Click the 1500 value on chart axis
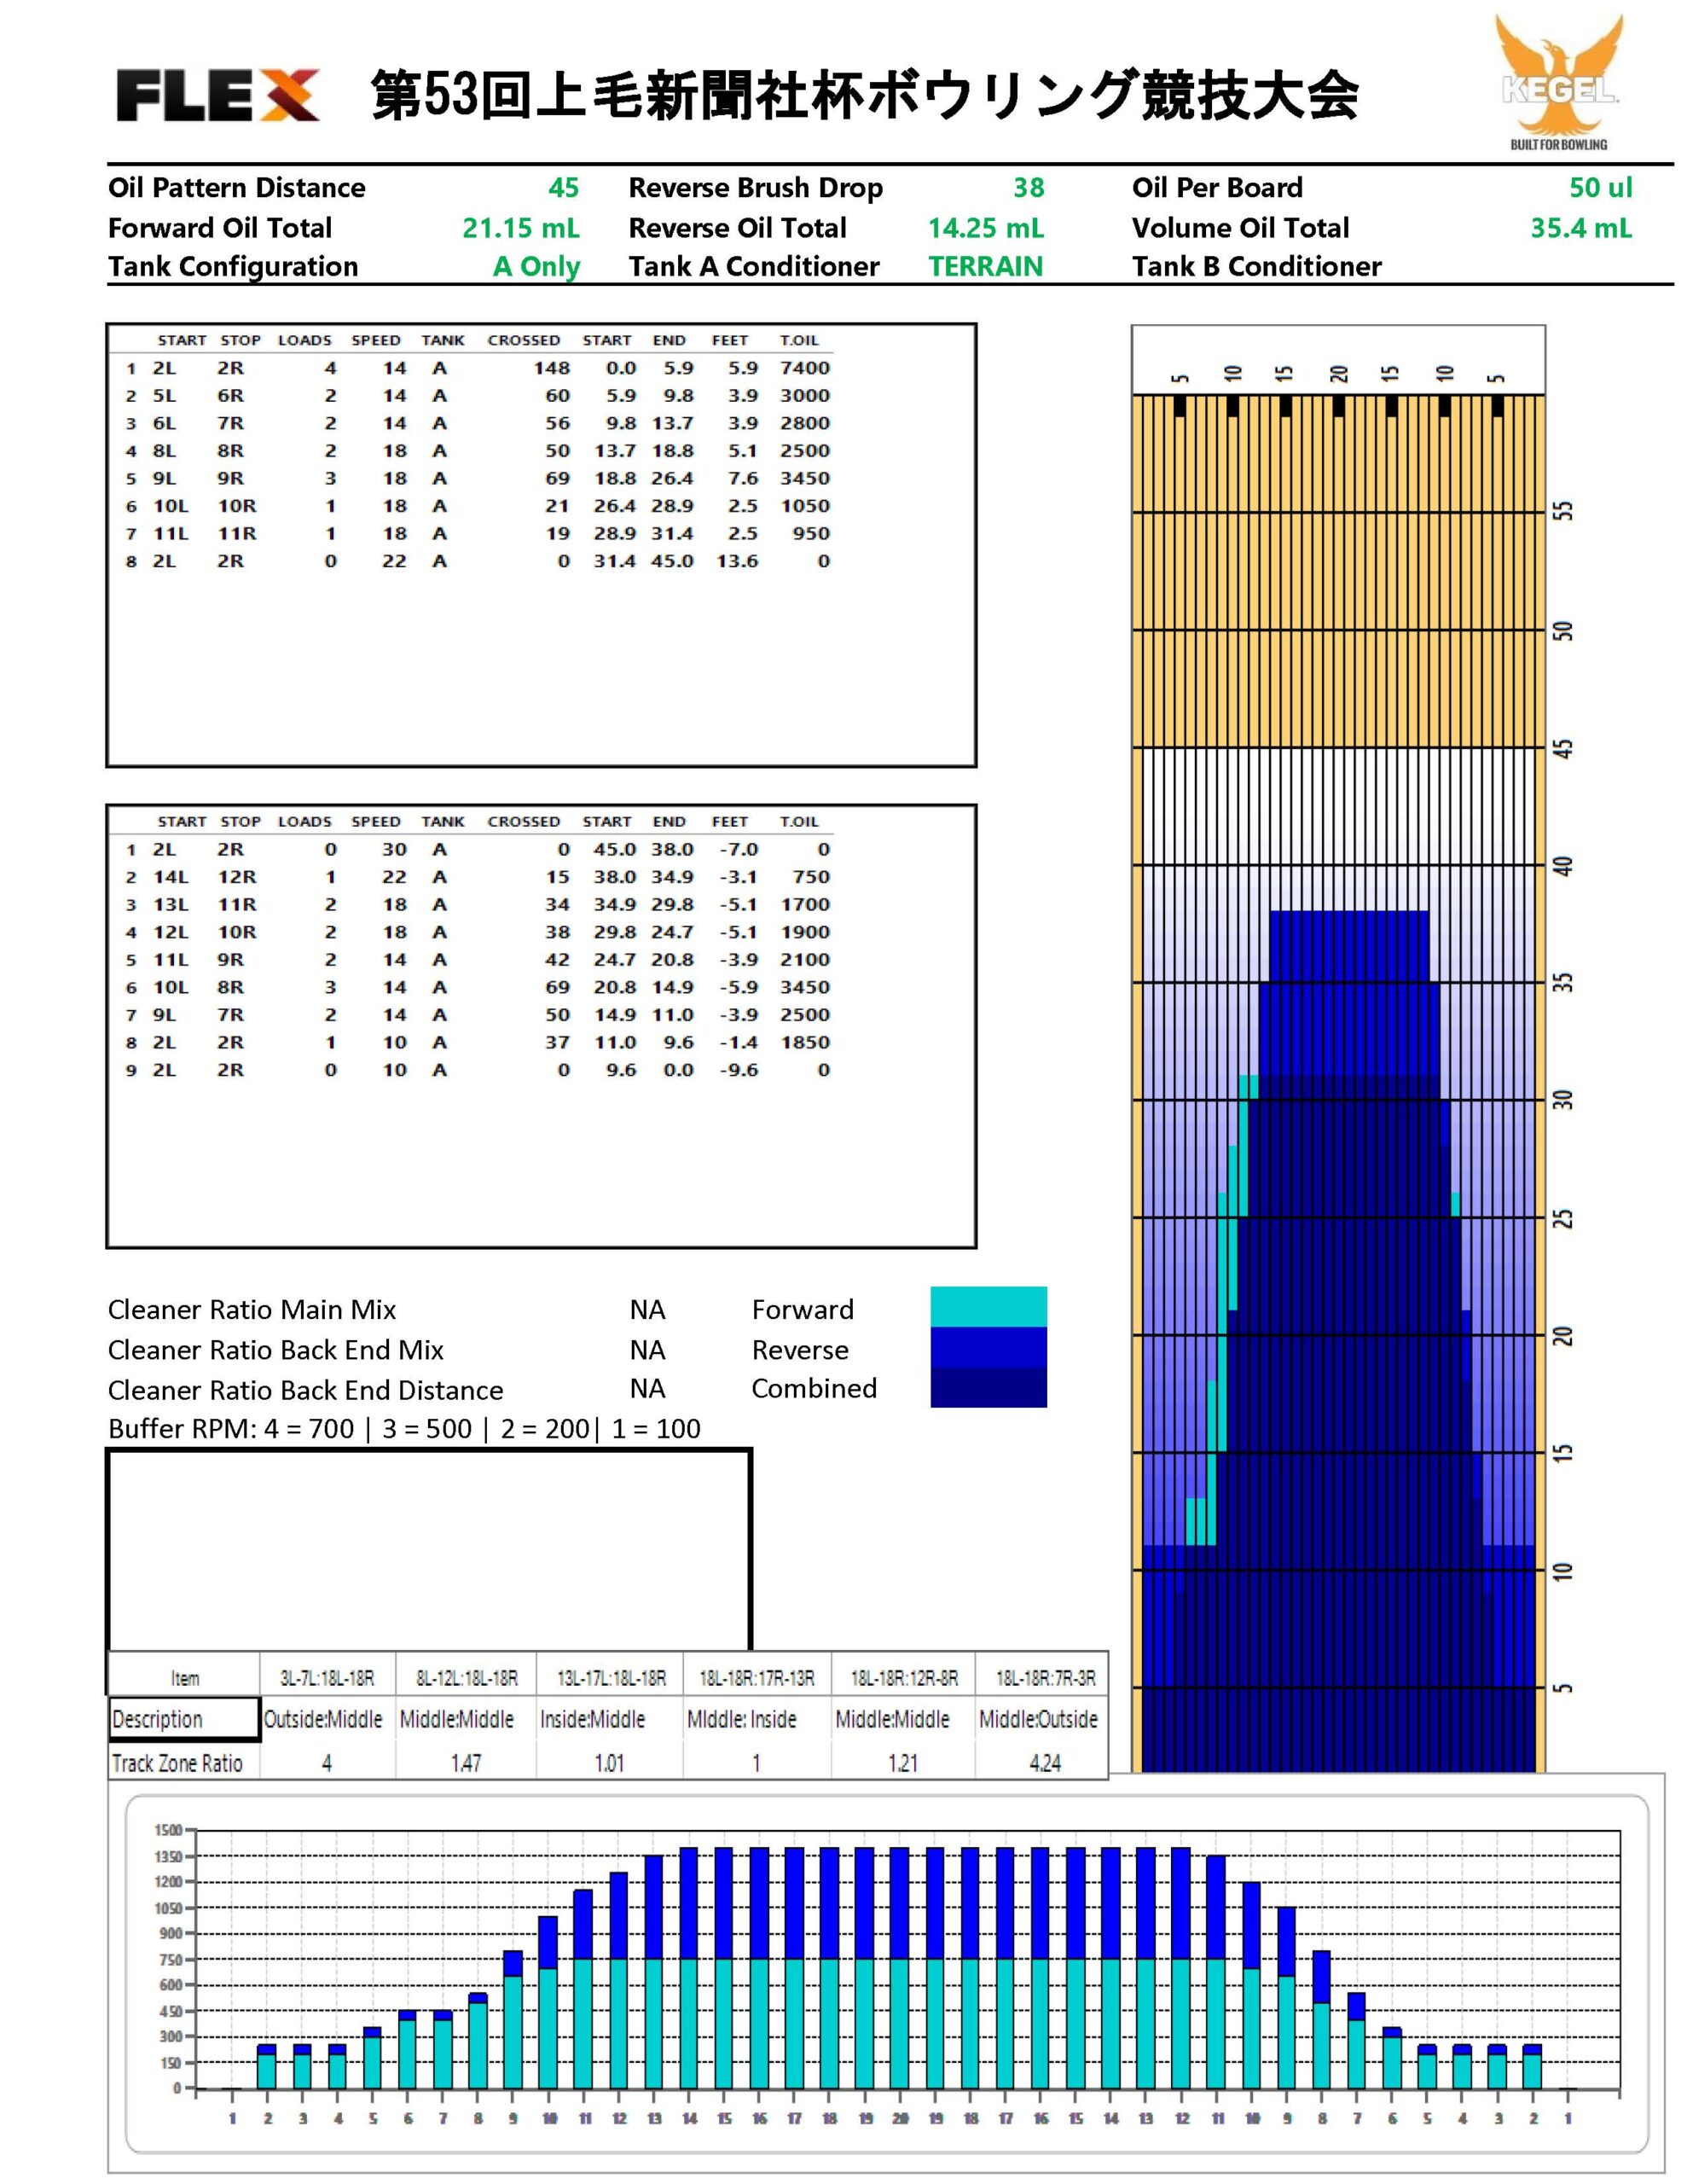The height and width of the screenshot is (2184, 1687). point(167,1830)
